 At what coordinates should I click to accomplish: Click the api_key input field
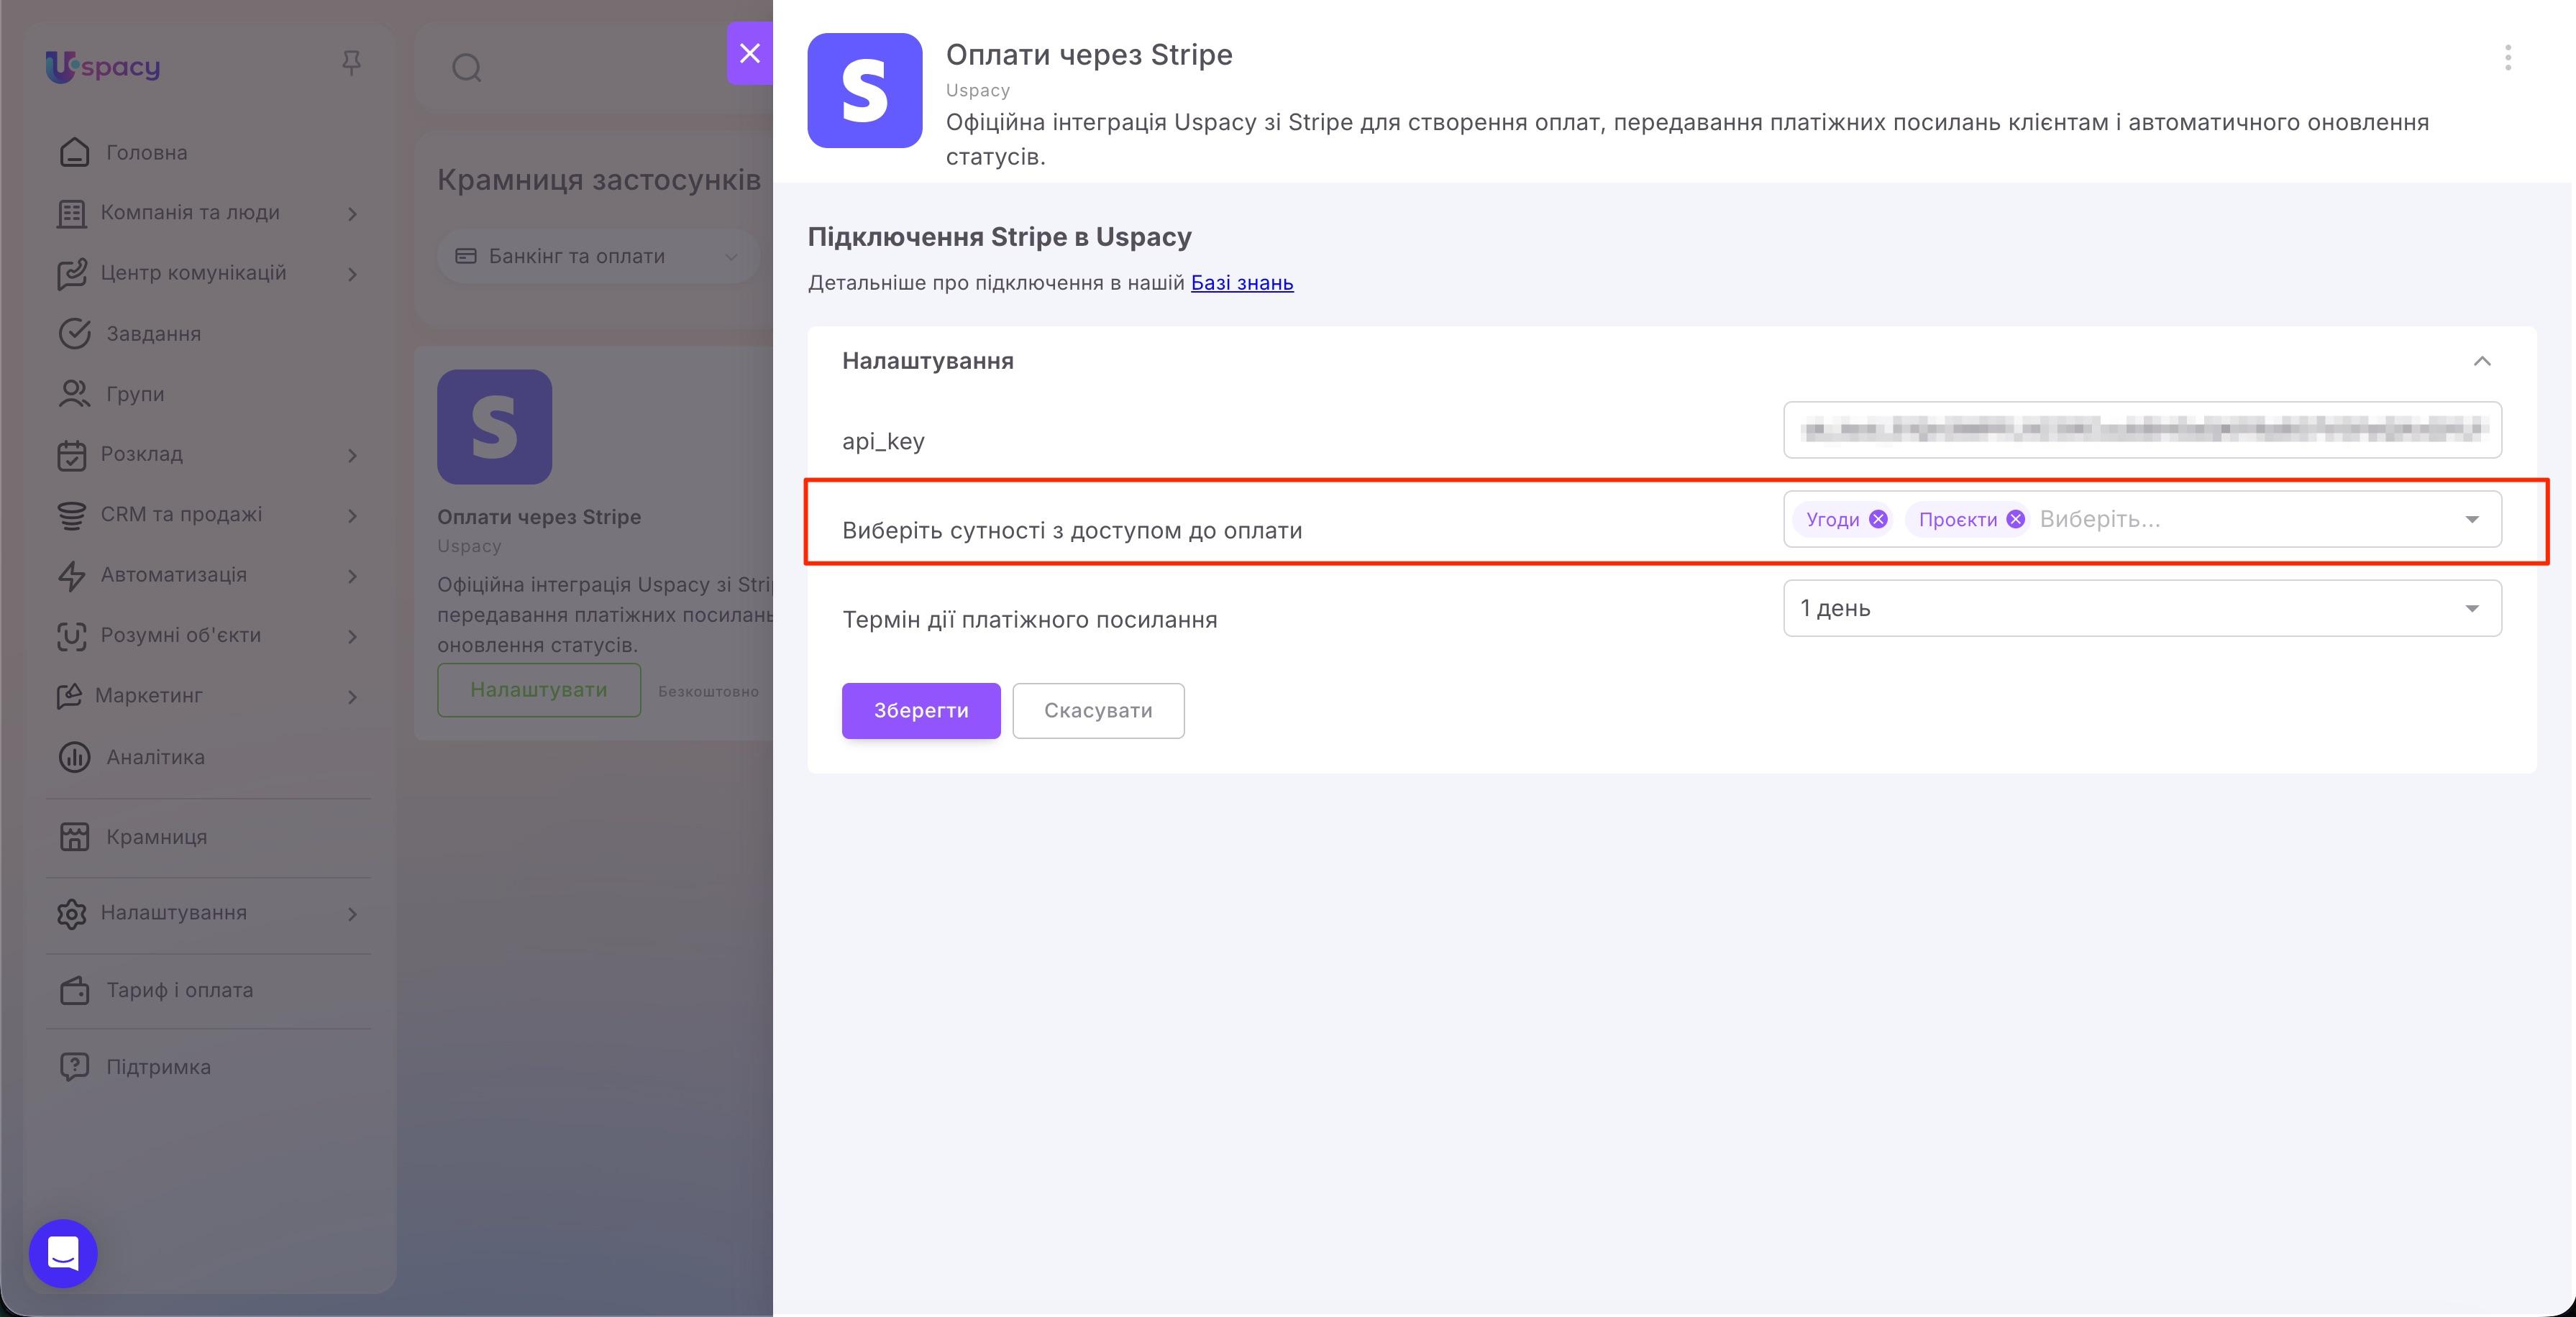2142,430
